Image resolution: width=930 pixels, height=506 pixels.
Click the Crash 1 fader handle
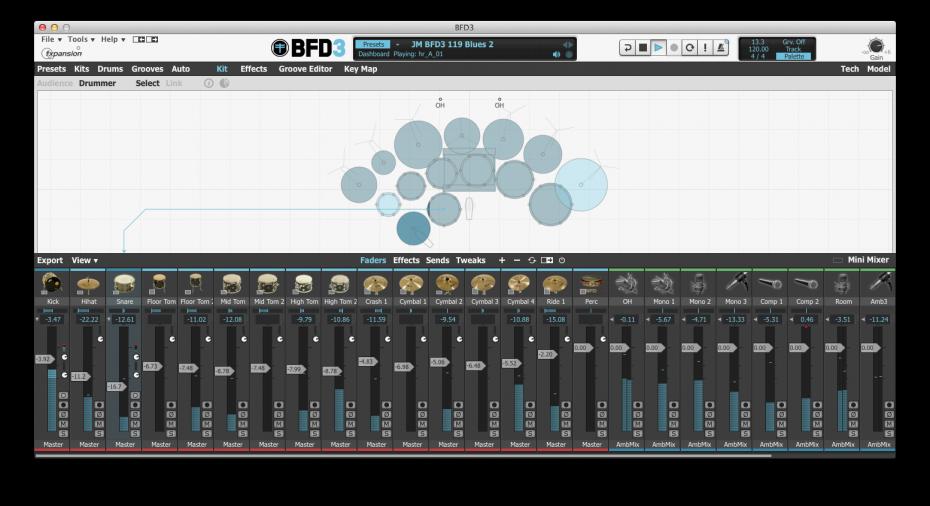(367, 361)
